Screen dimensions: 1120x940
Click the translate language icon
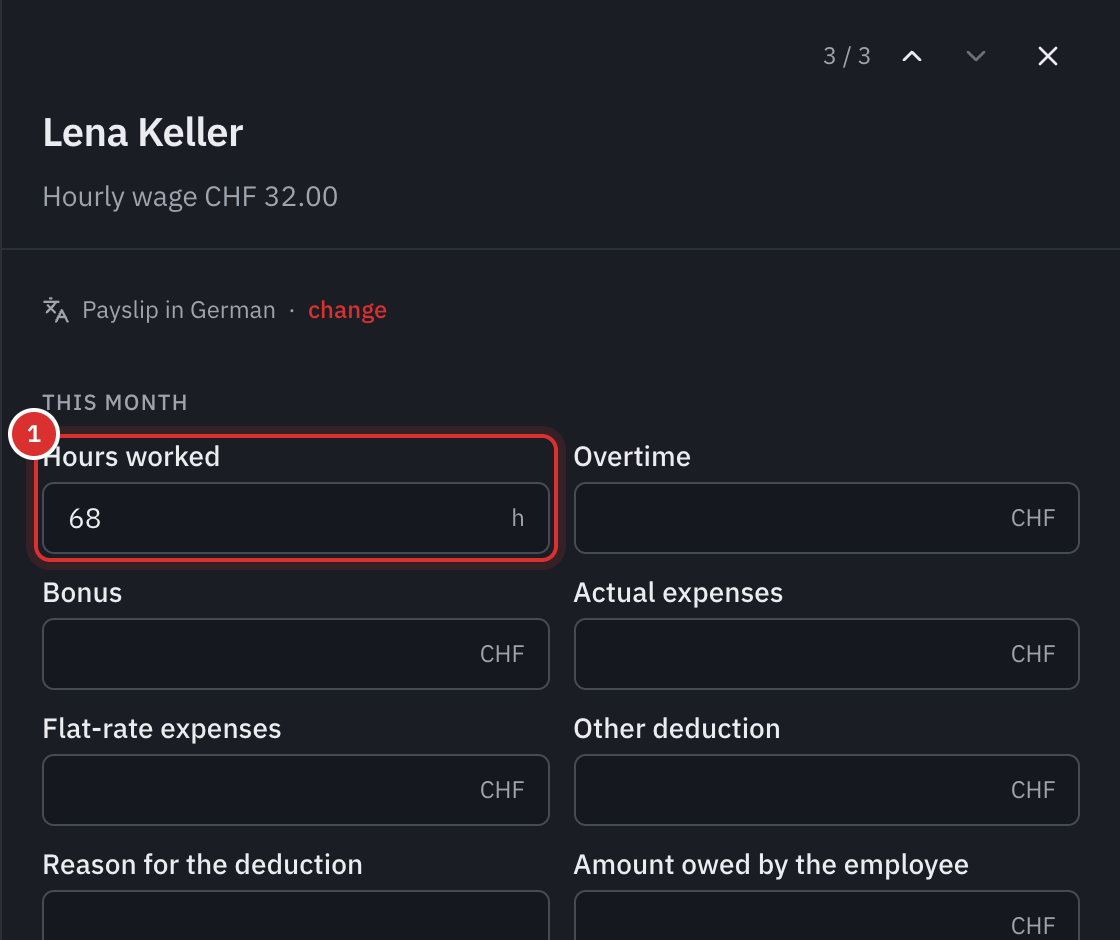(x=56, y=310)
